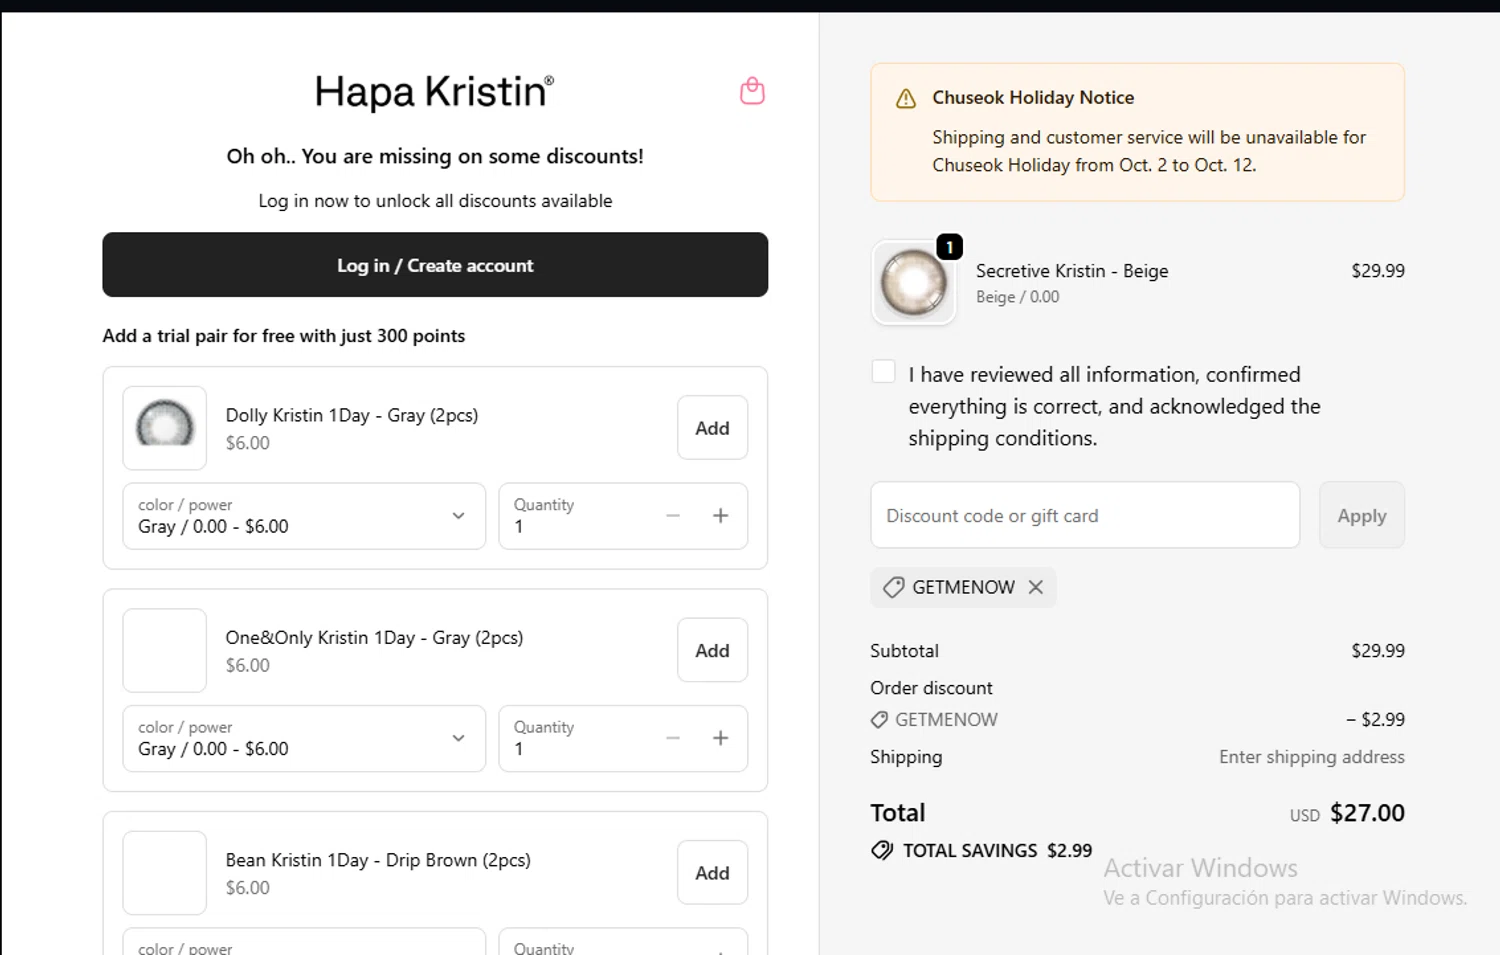Add Bean Kristin 1Day Drip Brown trial pair
Image resolution: width=1500 pixels, height=955 pixels.
[x=712, y=873]
